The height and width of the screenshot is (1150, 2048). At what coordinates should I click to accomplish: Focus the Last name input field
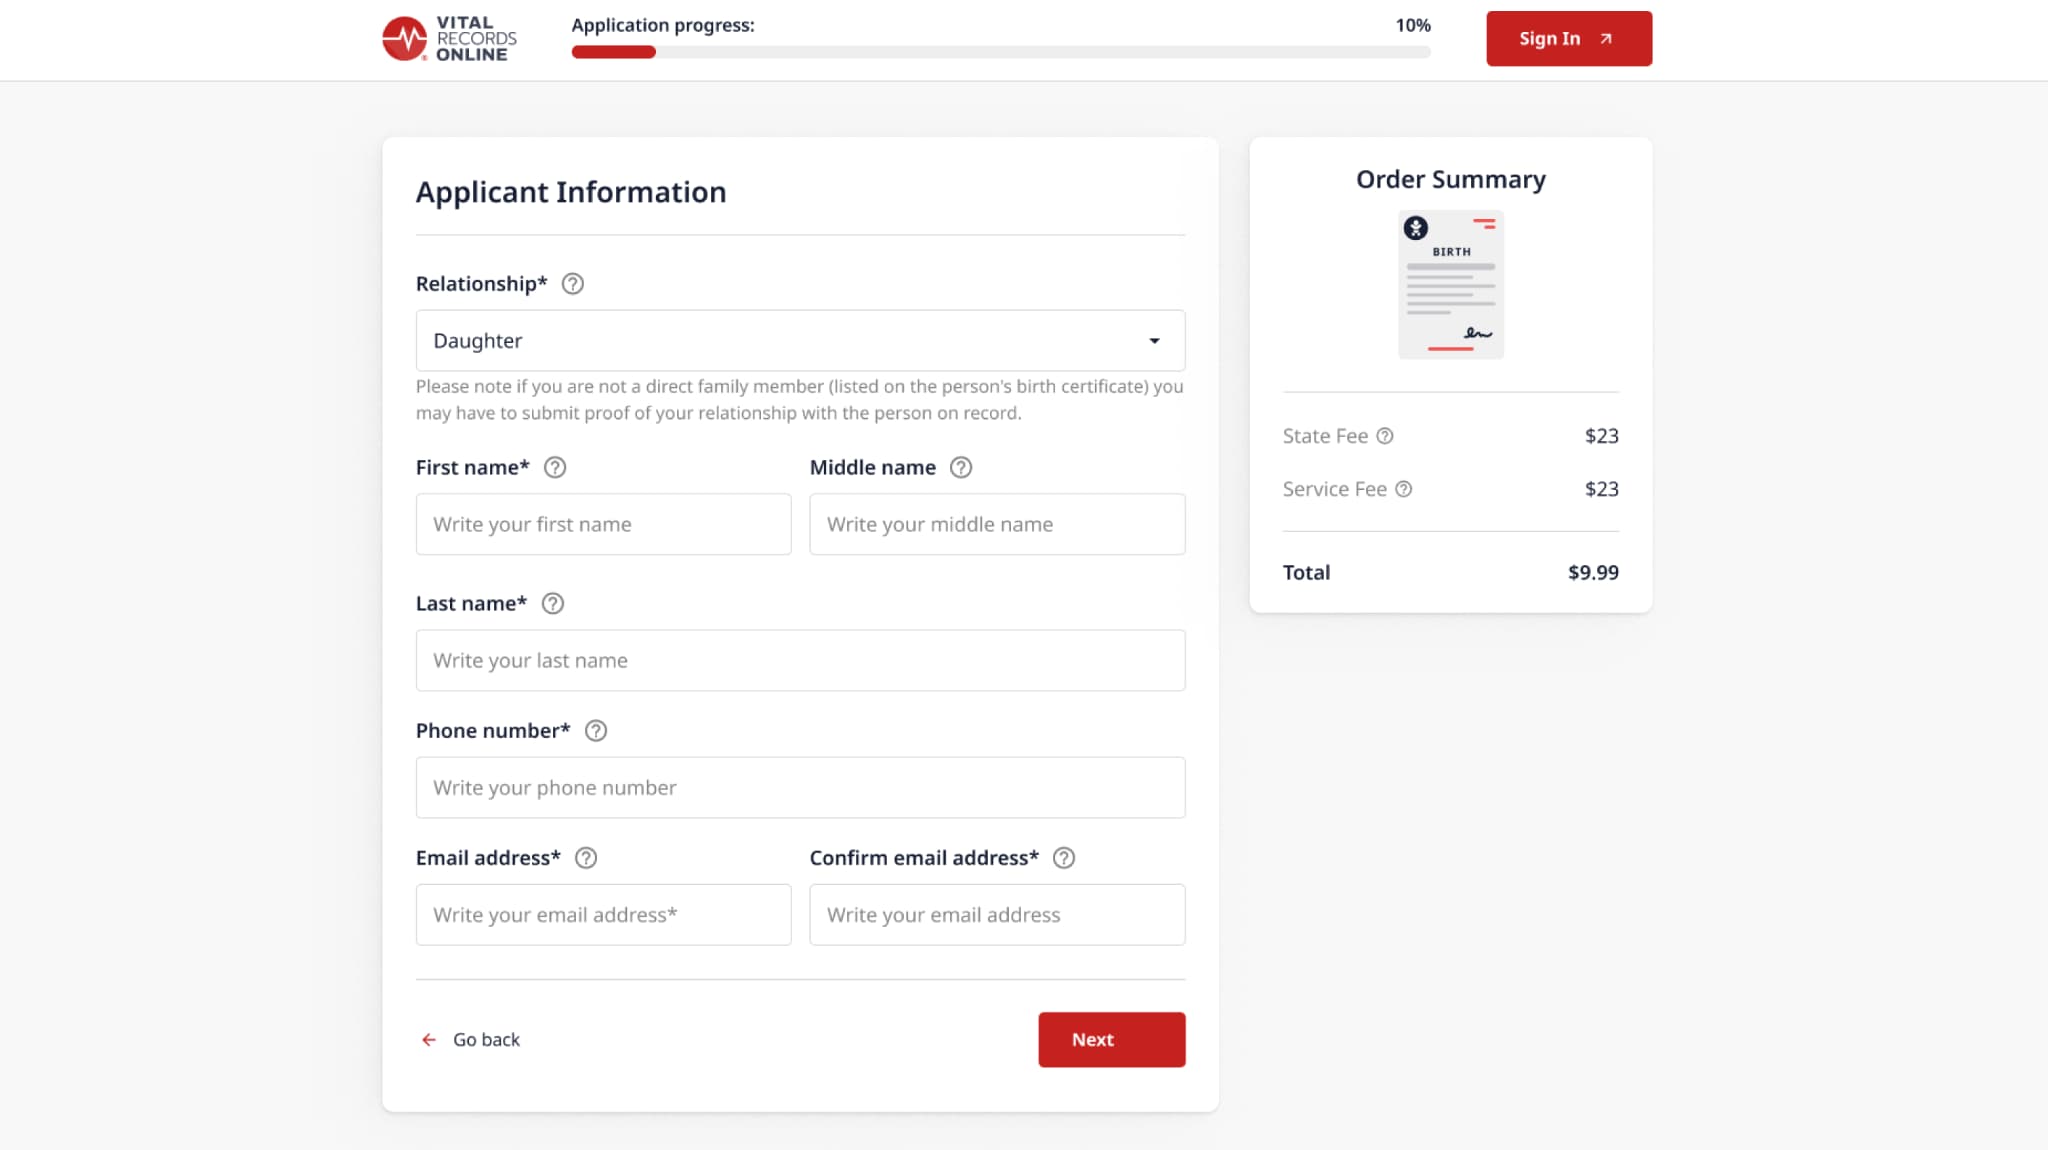(x=800, y=660)
